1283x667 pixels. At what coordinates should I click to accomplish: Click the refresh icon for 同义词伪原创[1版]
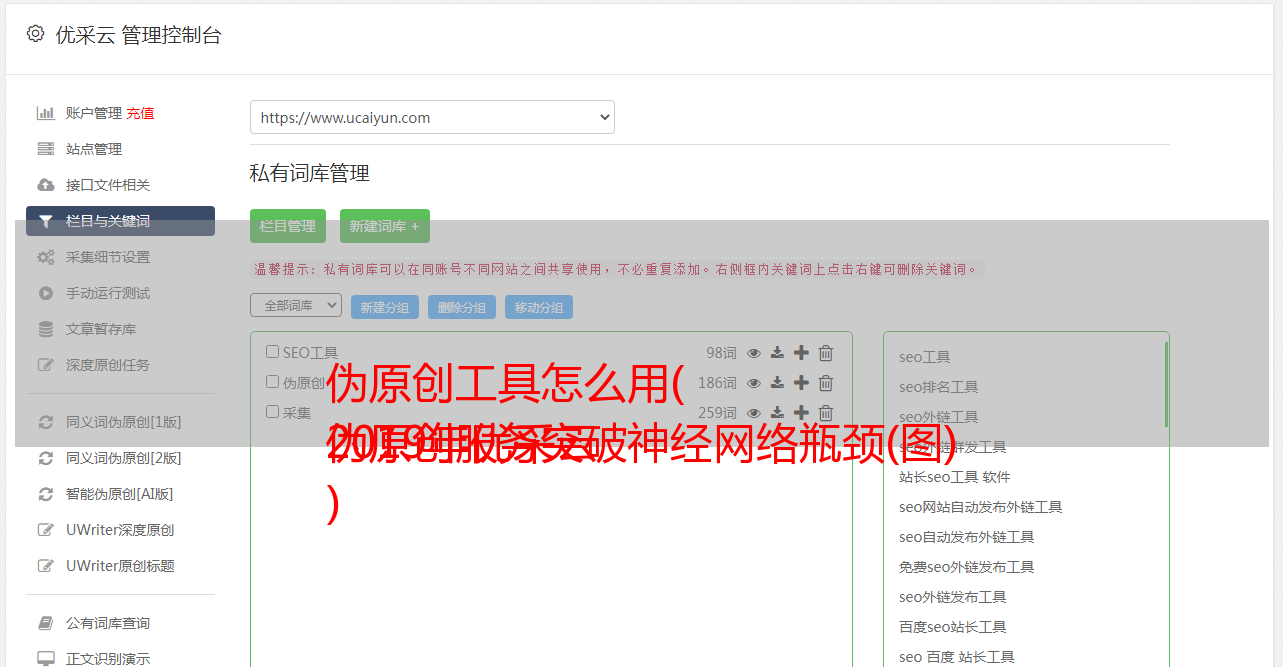coord(46,422)
